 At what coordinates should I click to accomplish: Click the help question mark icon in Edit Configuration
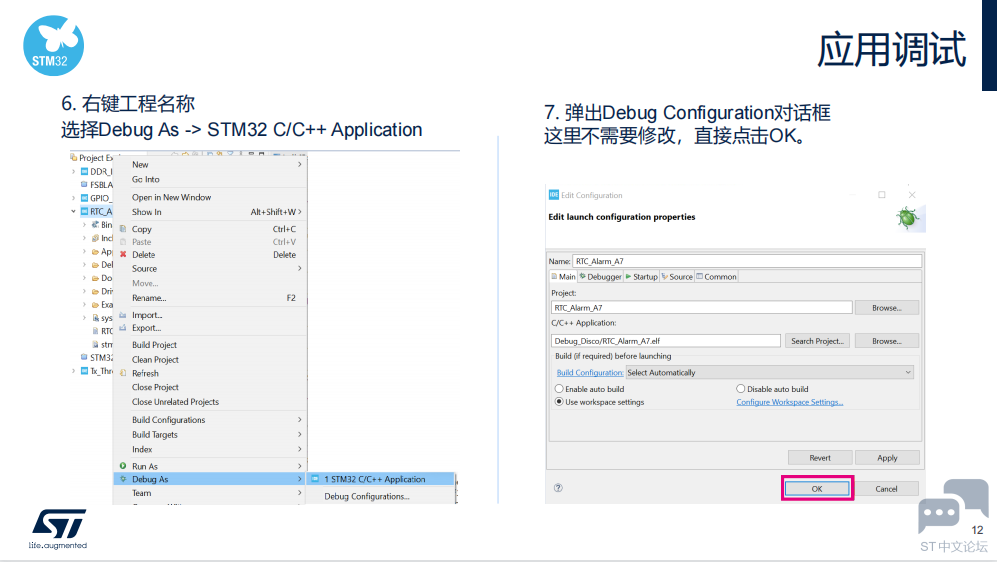click(558, 488)
